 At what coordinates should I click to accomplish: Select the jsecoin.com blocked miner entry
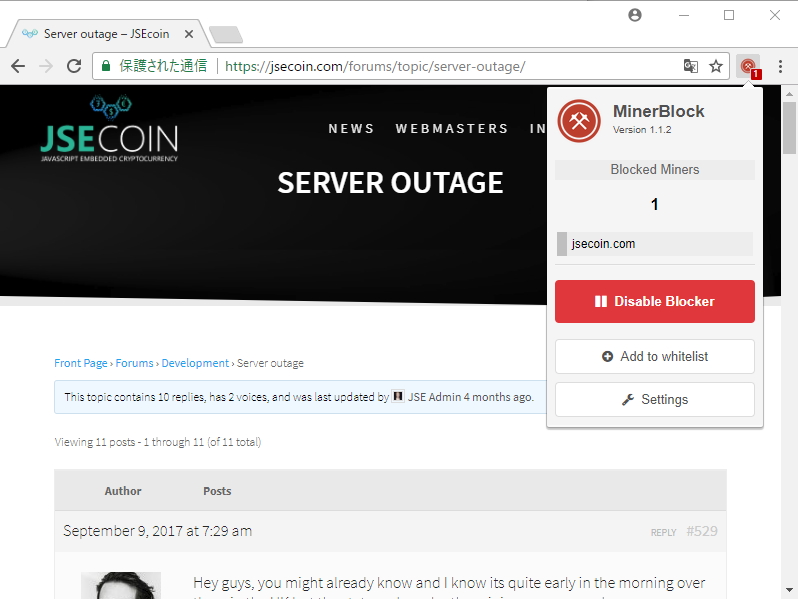(654, 244)
